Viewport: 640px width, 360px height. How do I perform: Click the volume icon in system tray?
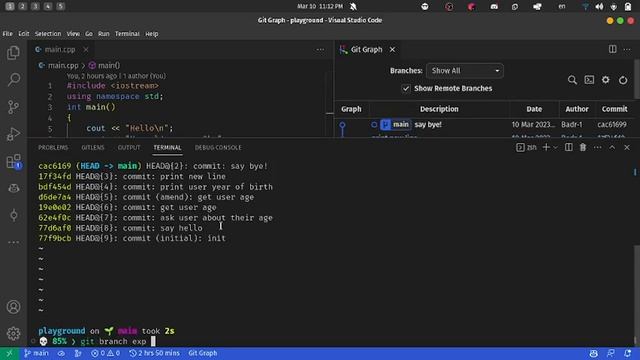click(x=599, y=7)
